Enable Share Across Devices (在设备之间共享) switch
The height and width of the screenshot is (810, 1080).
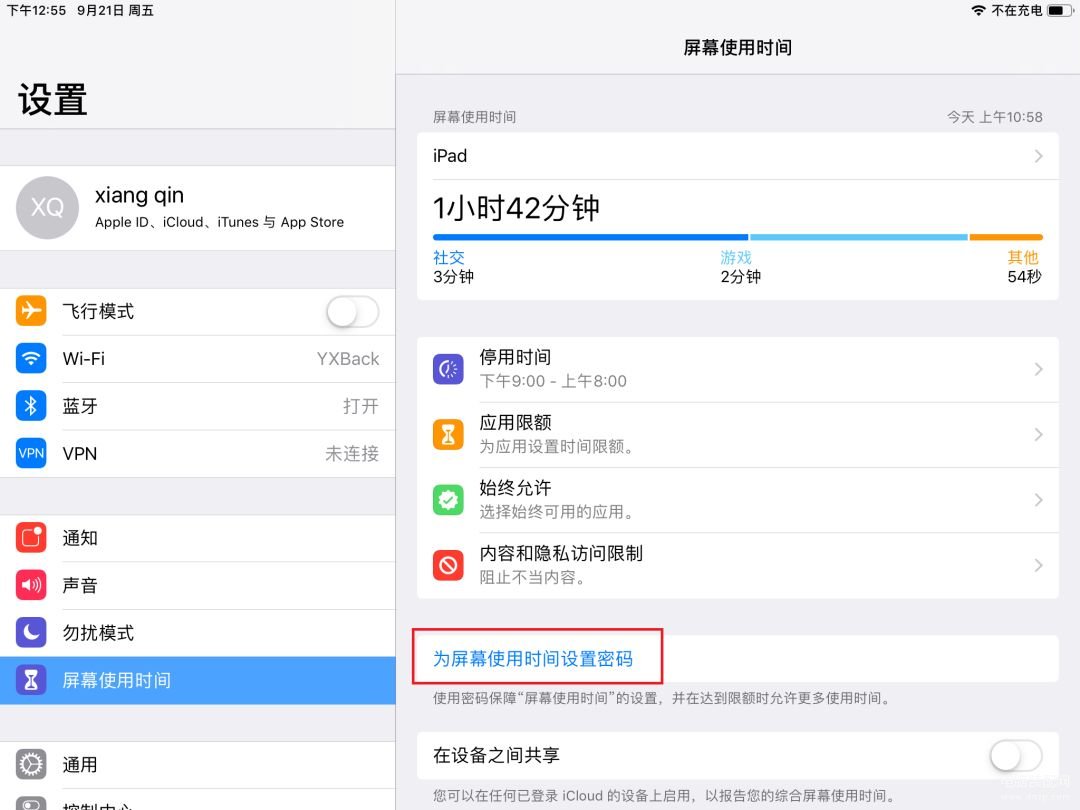(1015, 756)
